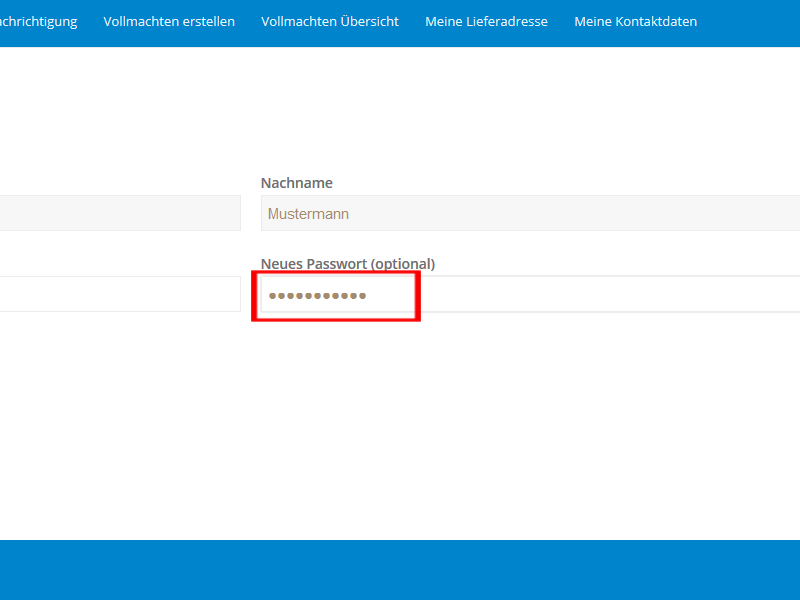Screen dimensions: 800x600
Task: Click the Nachname label text
Action: click(296, 183)
